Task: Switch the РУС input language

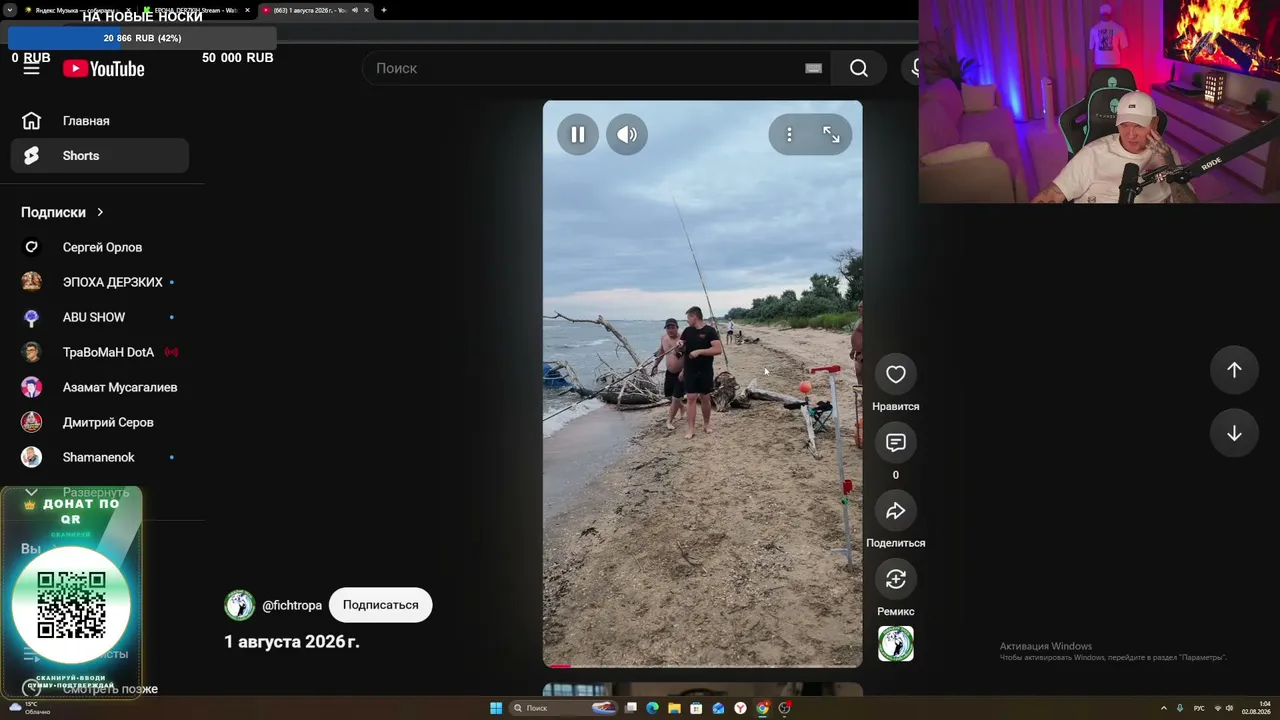Action: [x=1199, y=708]
